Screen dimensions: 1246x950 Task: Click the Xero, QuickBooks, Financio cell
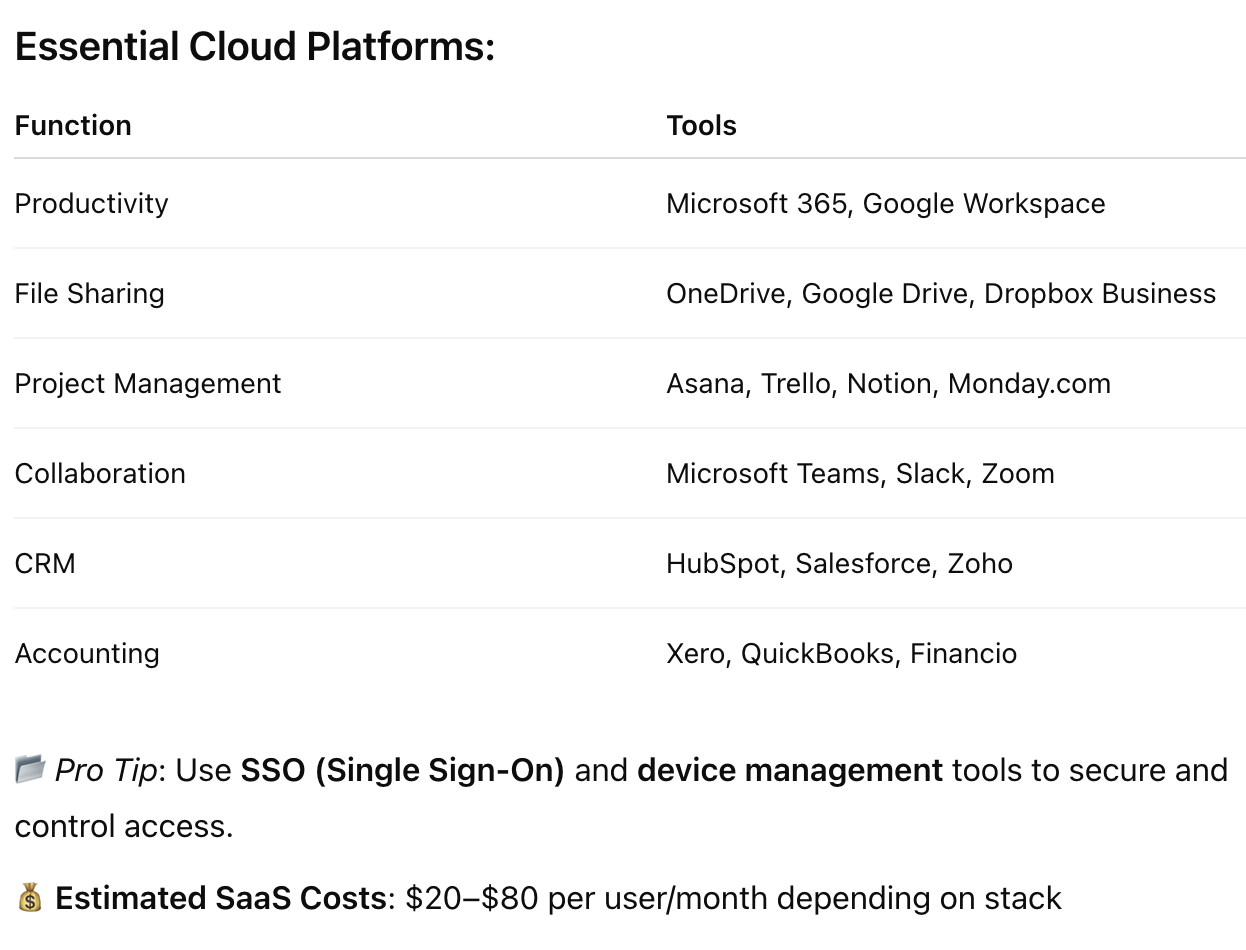tap(841, 654)
